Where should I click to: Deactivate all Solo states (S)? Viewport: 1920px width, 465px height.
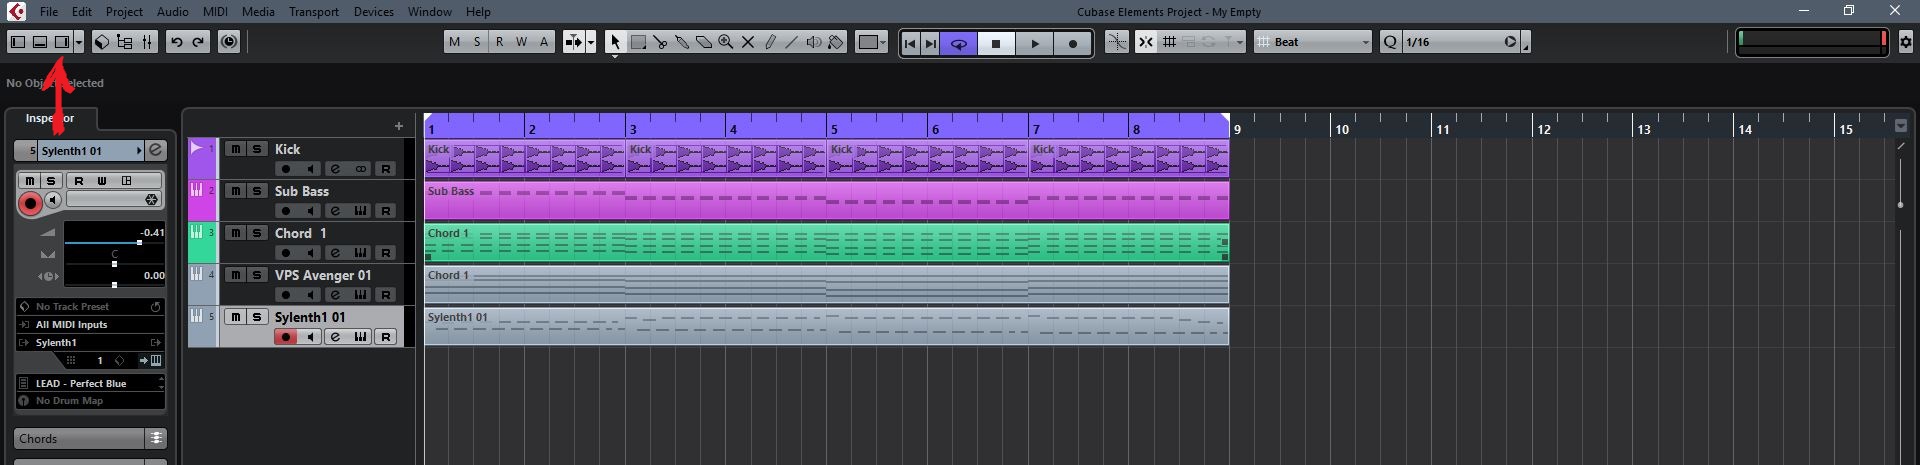477,42
